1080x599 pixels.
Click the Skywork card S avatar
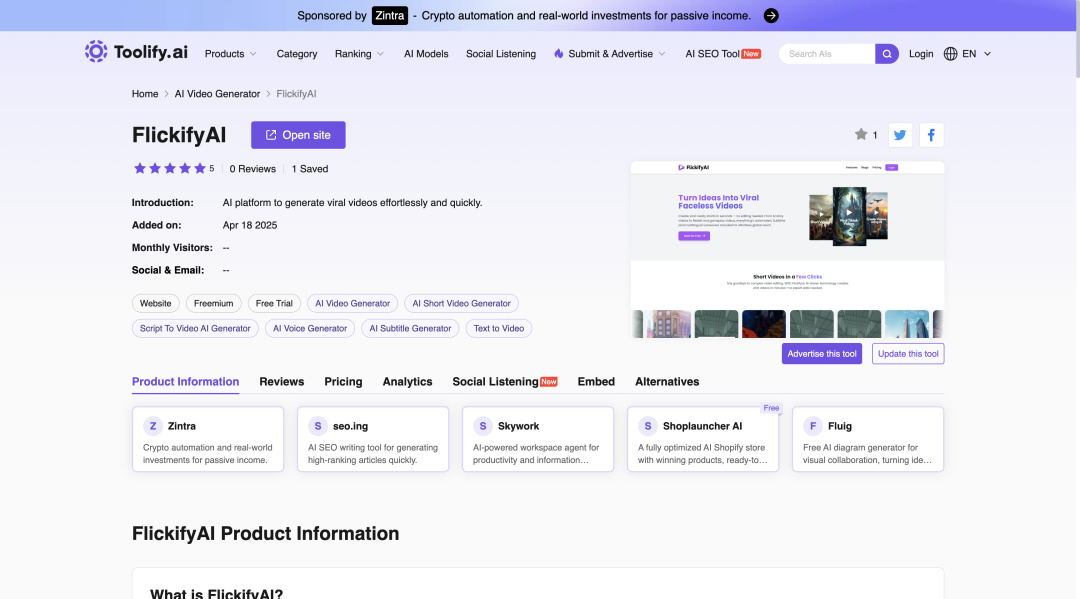tap(483, 426)
